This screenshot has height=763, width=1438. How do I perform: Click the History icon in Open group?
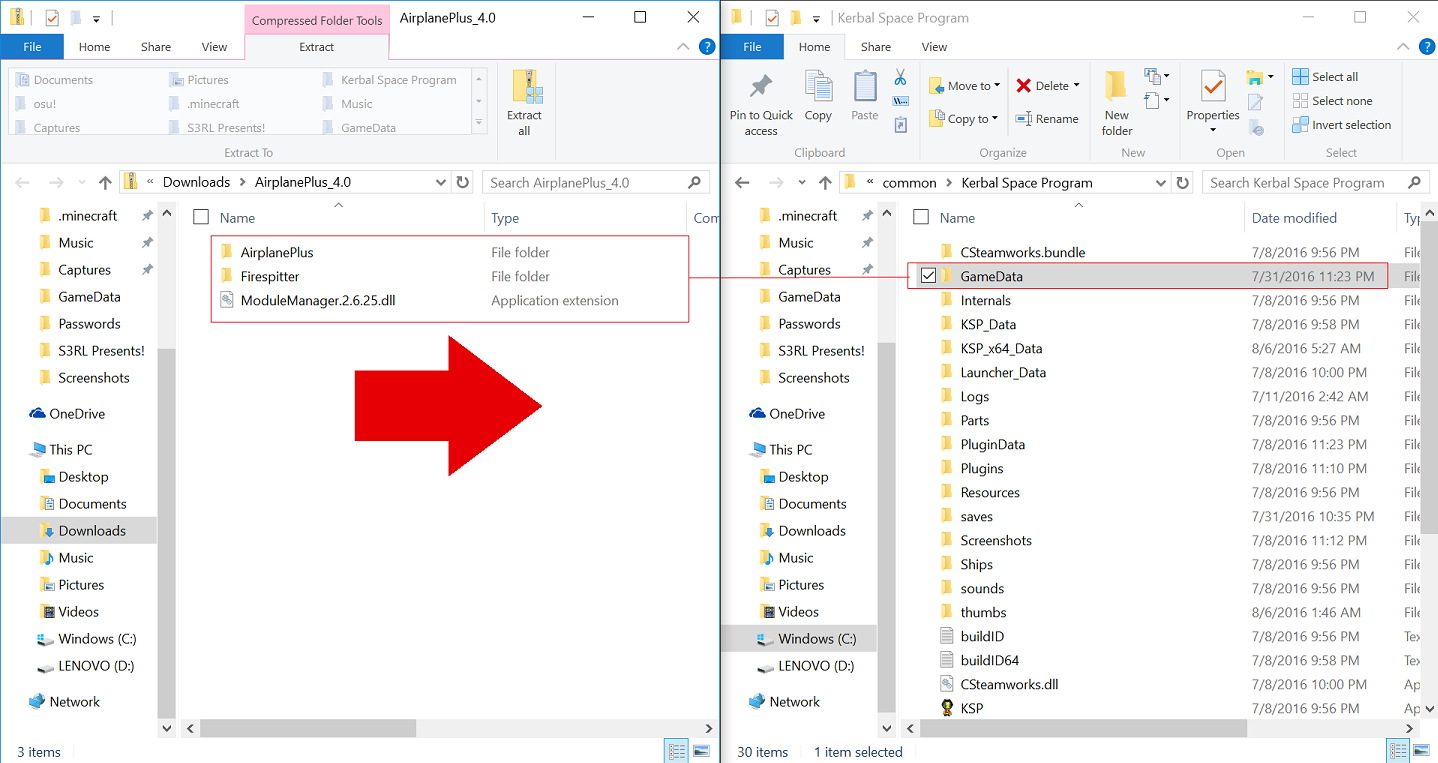pyautogui.click(x=1256, y=128)
